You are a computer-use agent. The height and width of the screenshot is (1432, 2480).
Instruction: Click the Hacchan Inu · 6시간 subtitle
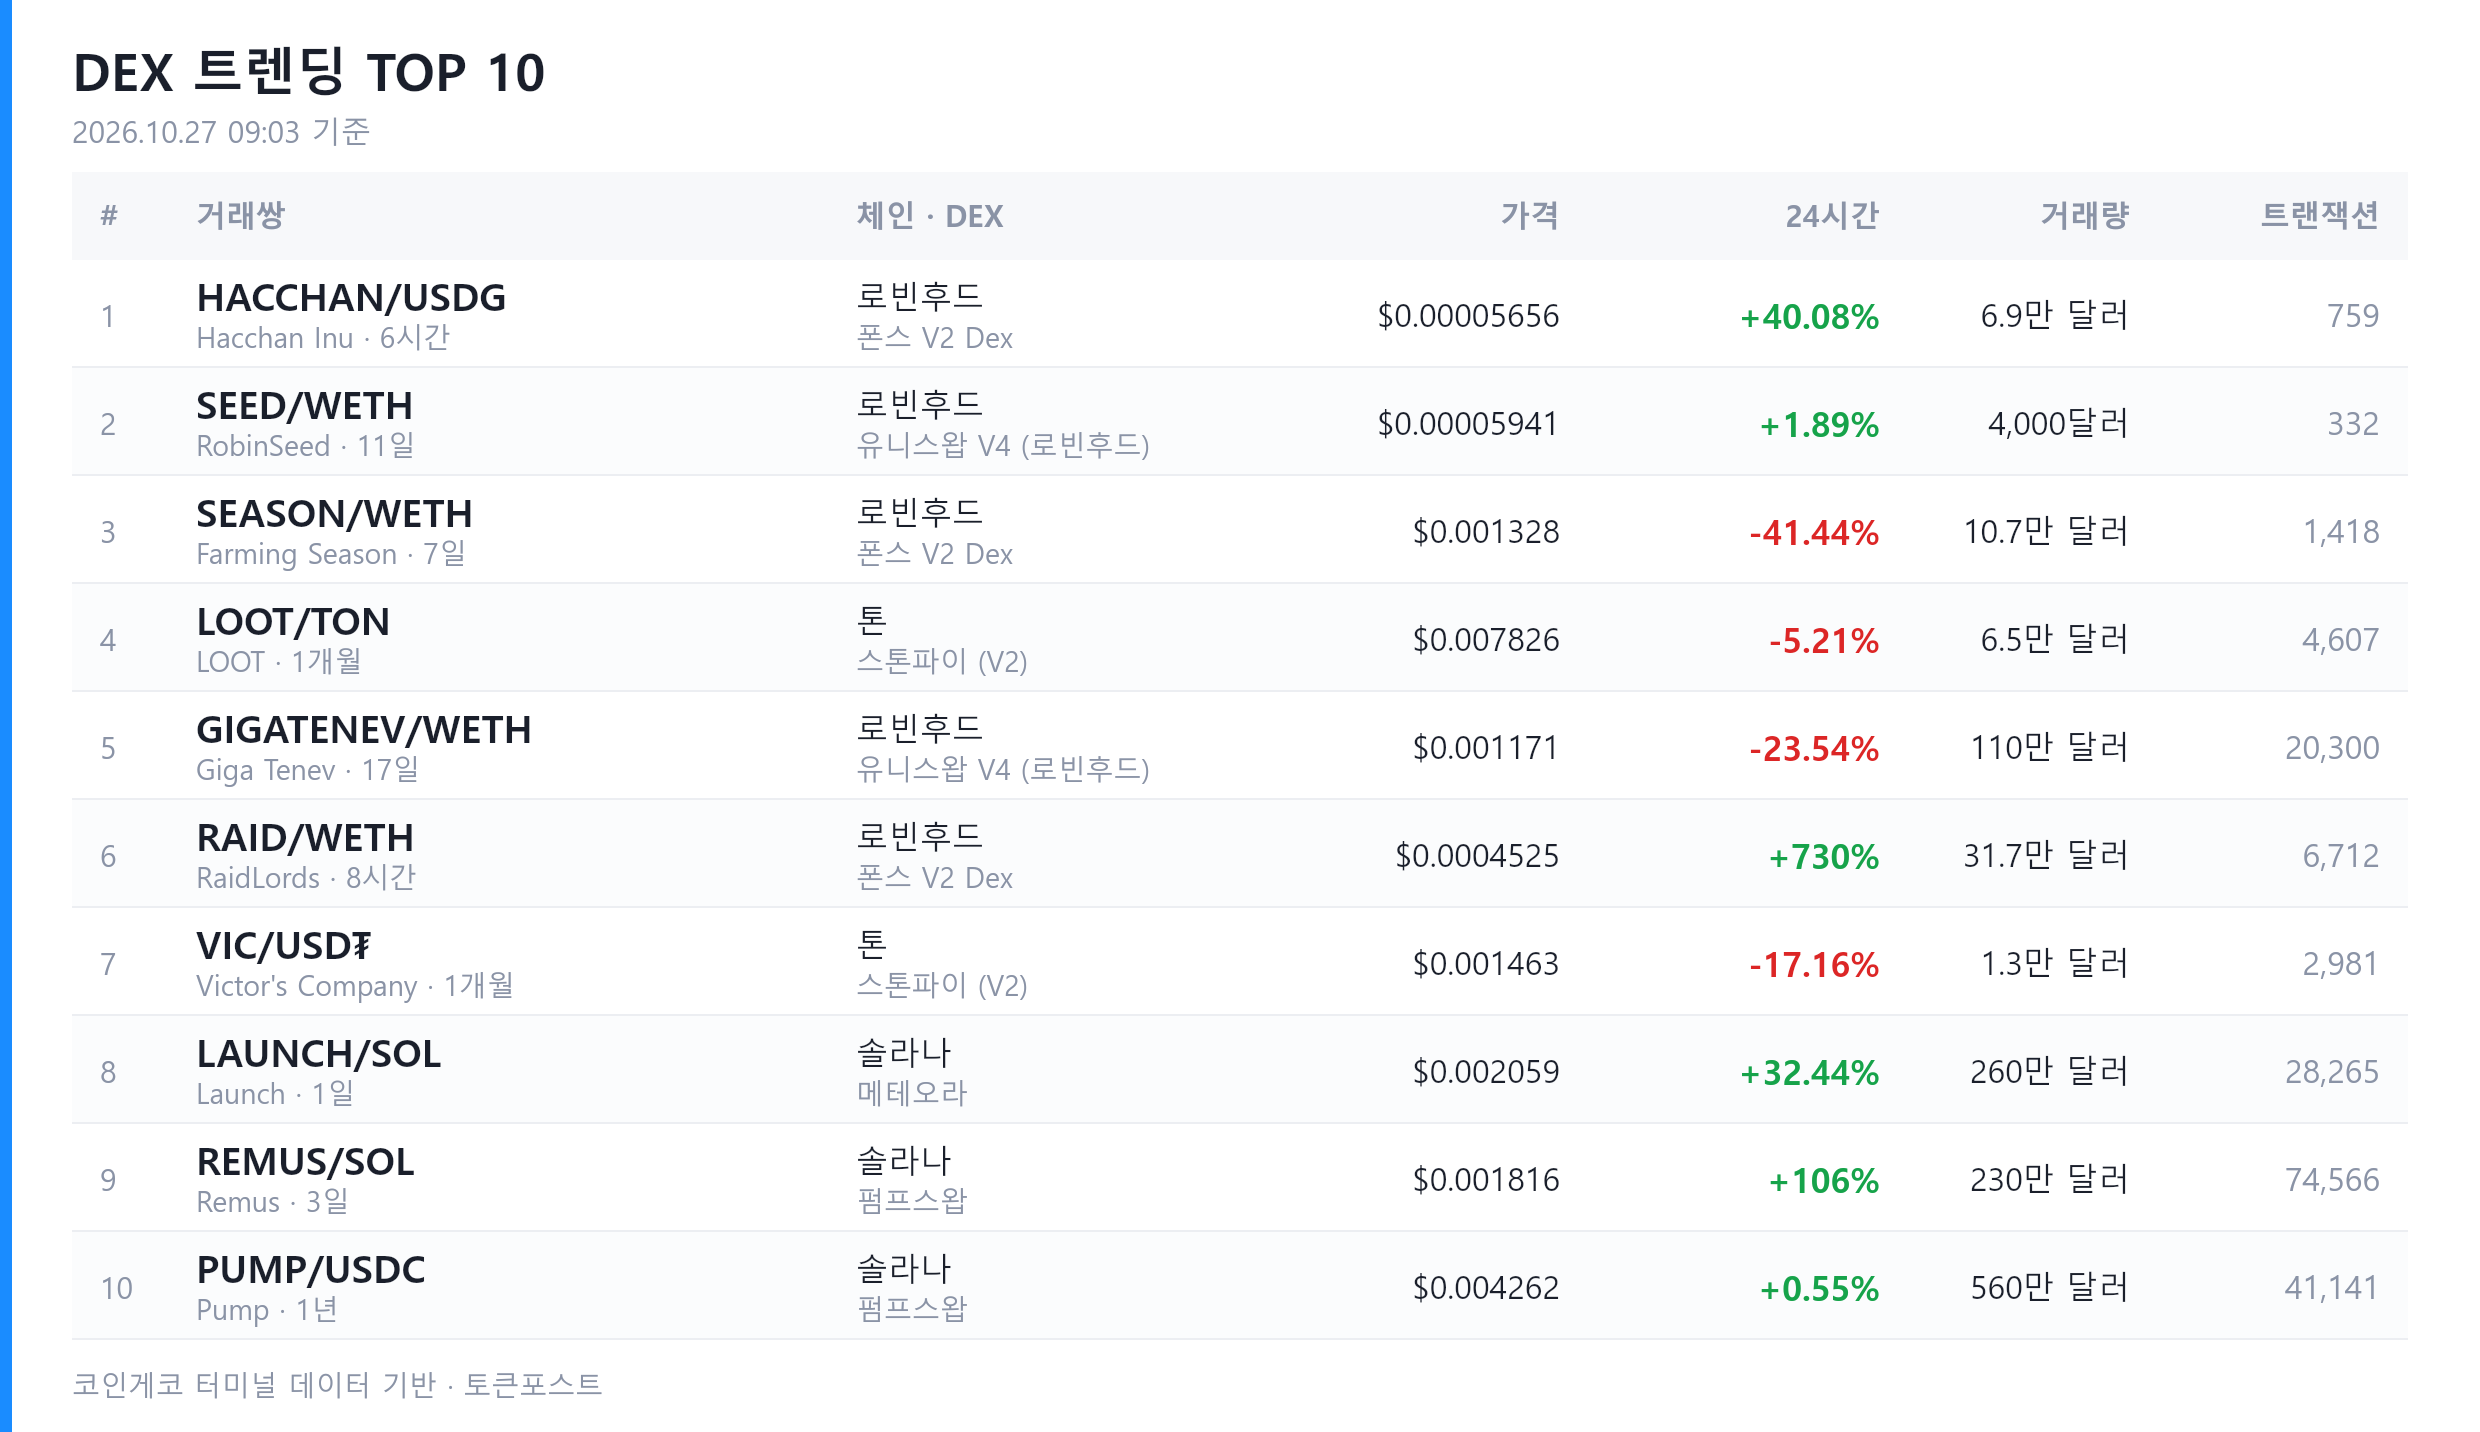point(323,338)
